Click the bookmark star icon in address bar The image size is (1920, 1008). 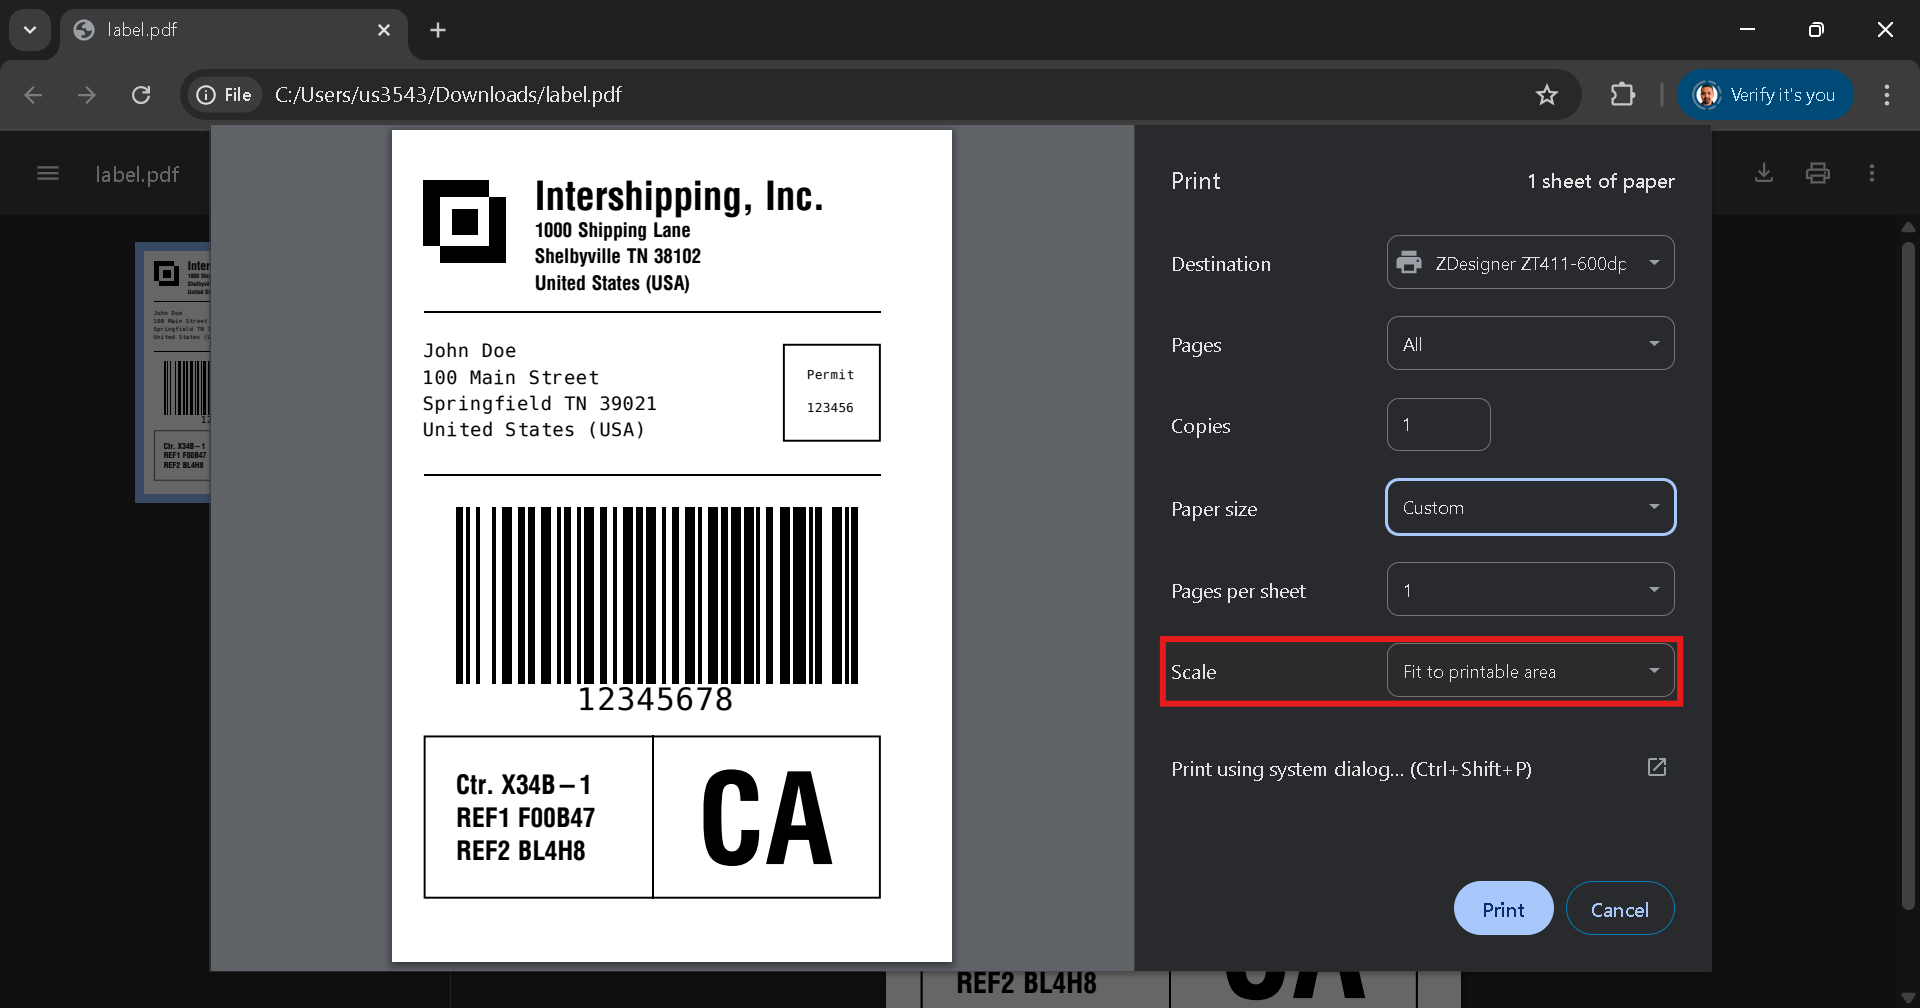coord(1546,95)
